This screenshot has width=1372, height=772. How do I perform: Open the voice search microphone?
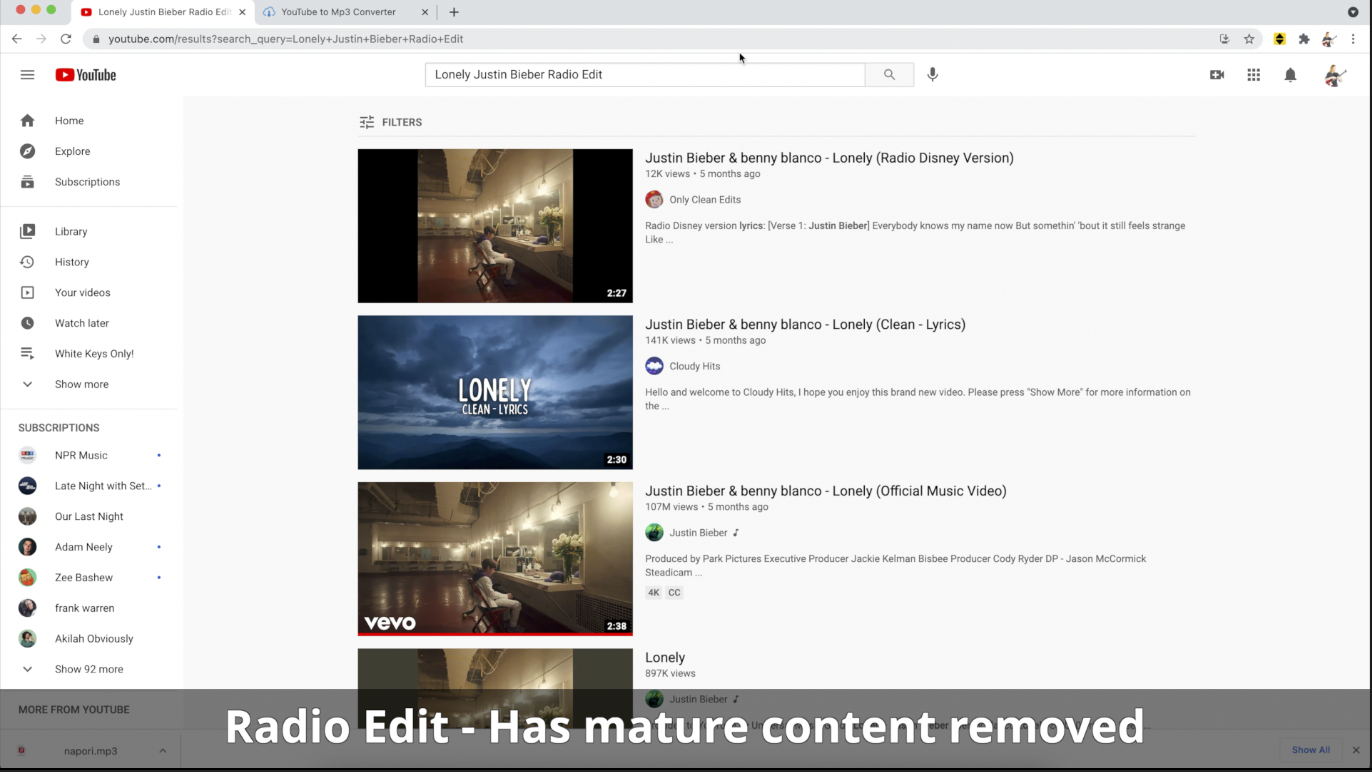tap(932, 74)
